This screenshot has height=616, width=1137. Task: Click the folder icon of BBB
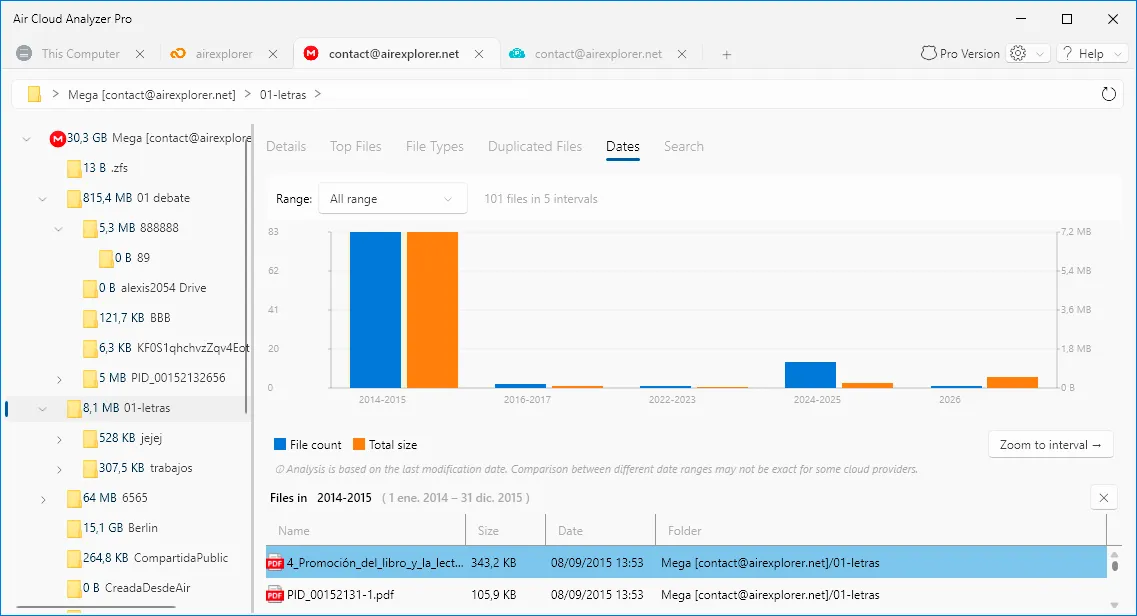pyautogui.click(x=90, y=318)
